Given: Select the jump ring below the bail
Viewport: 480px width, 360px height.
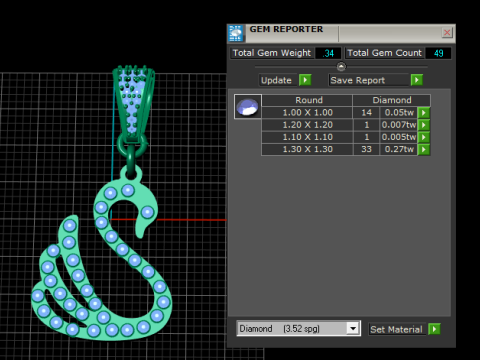Looking at the screenshot, I should pos(132,147).
